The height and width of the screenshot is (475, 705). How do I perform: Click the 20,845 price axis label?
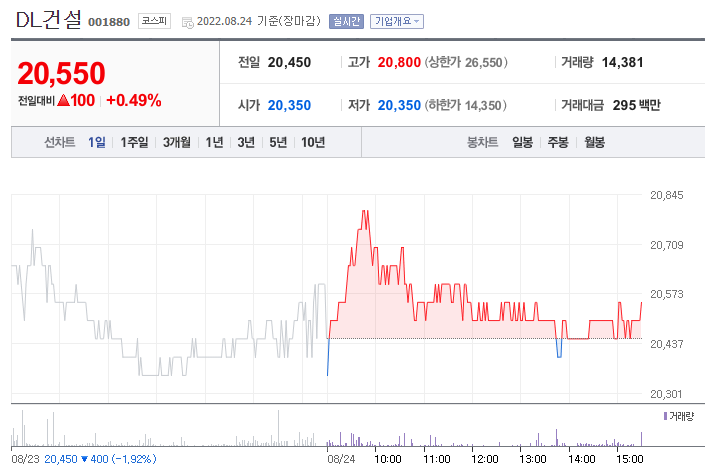667,195
